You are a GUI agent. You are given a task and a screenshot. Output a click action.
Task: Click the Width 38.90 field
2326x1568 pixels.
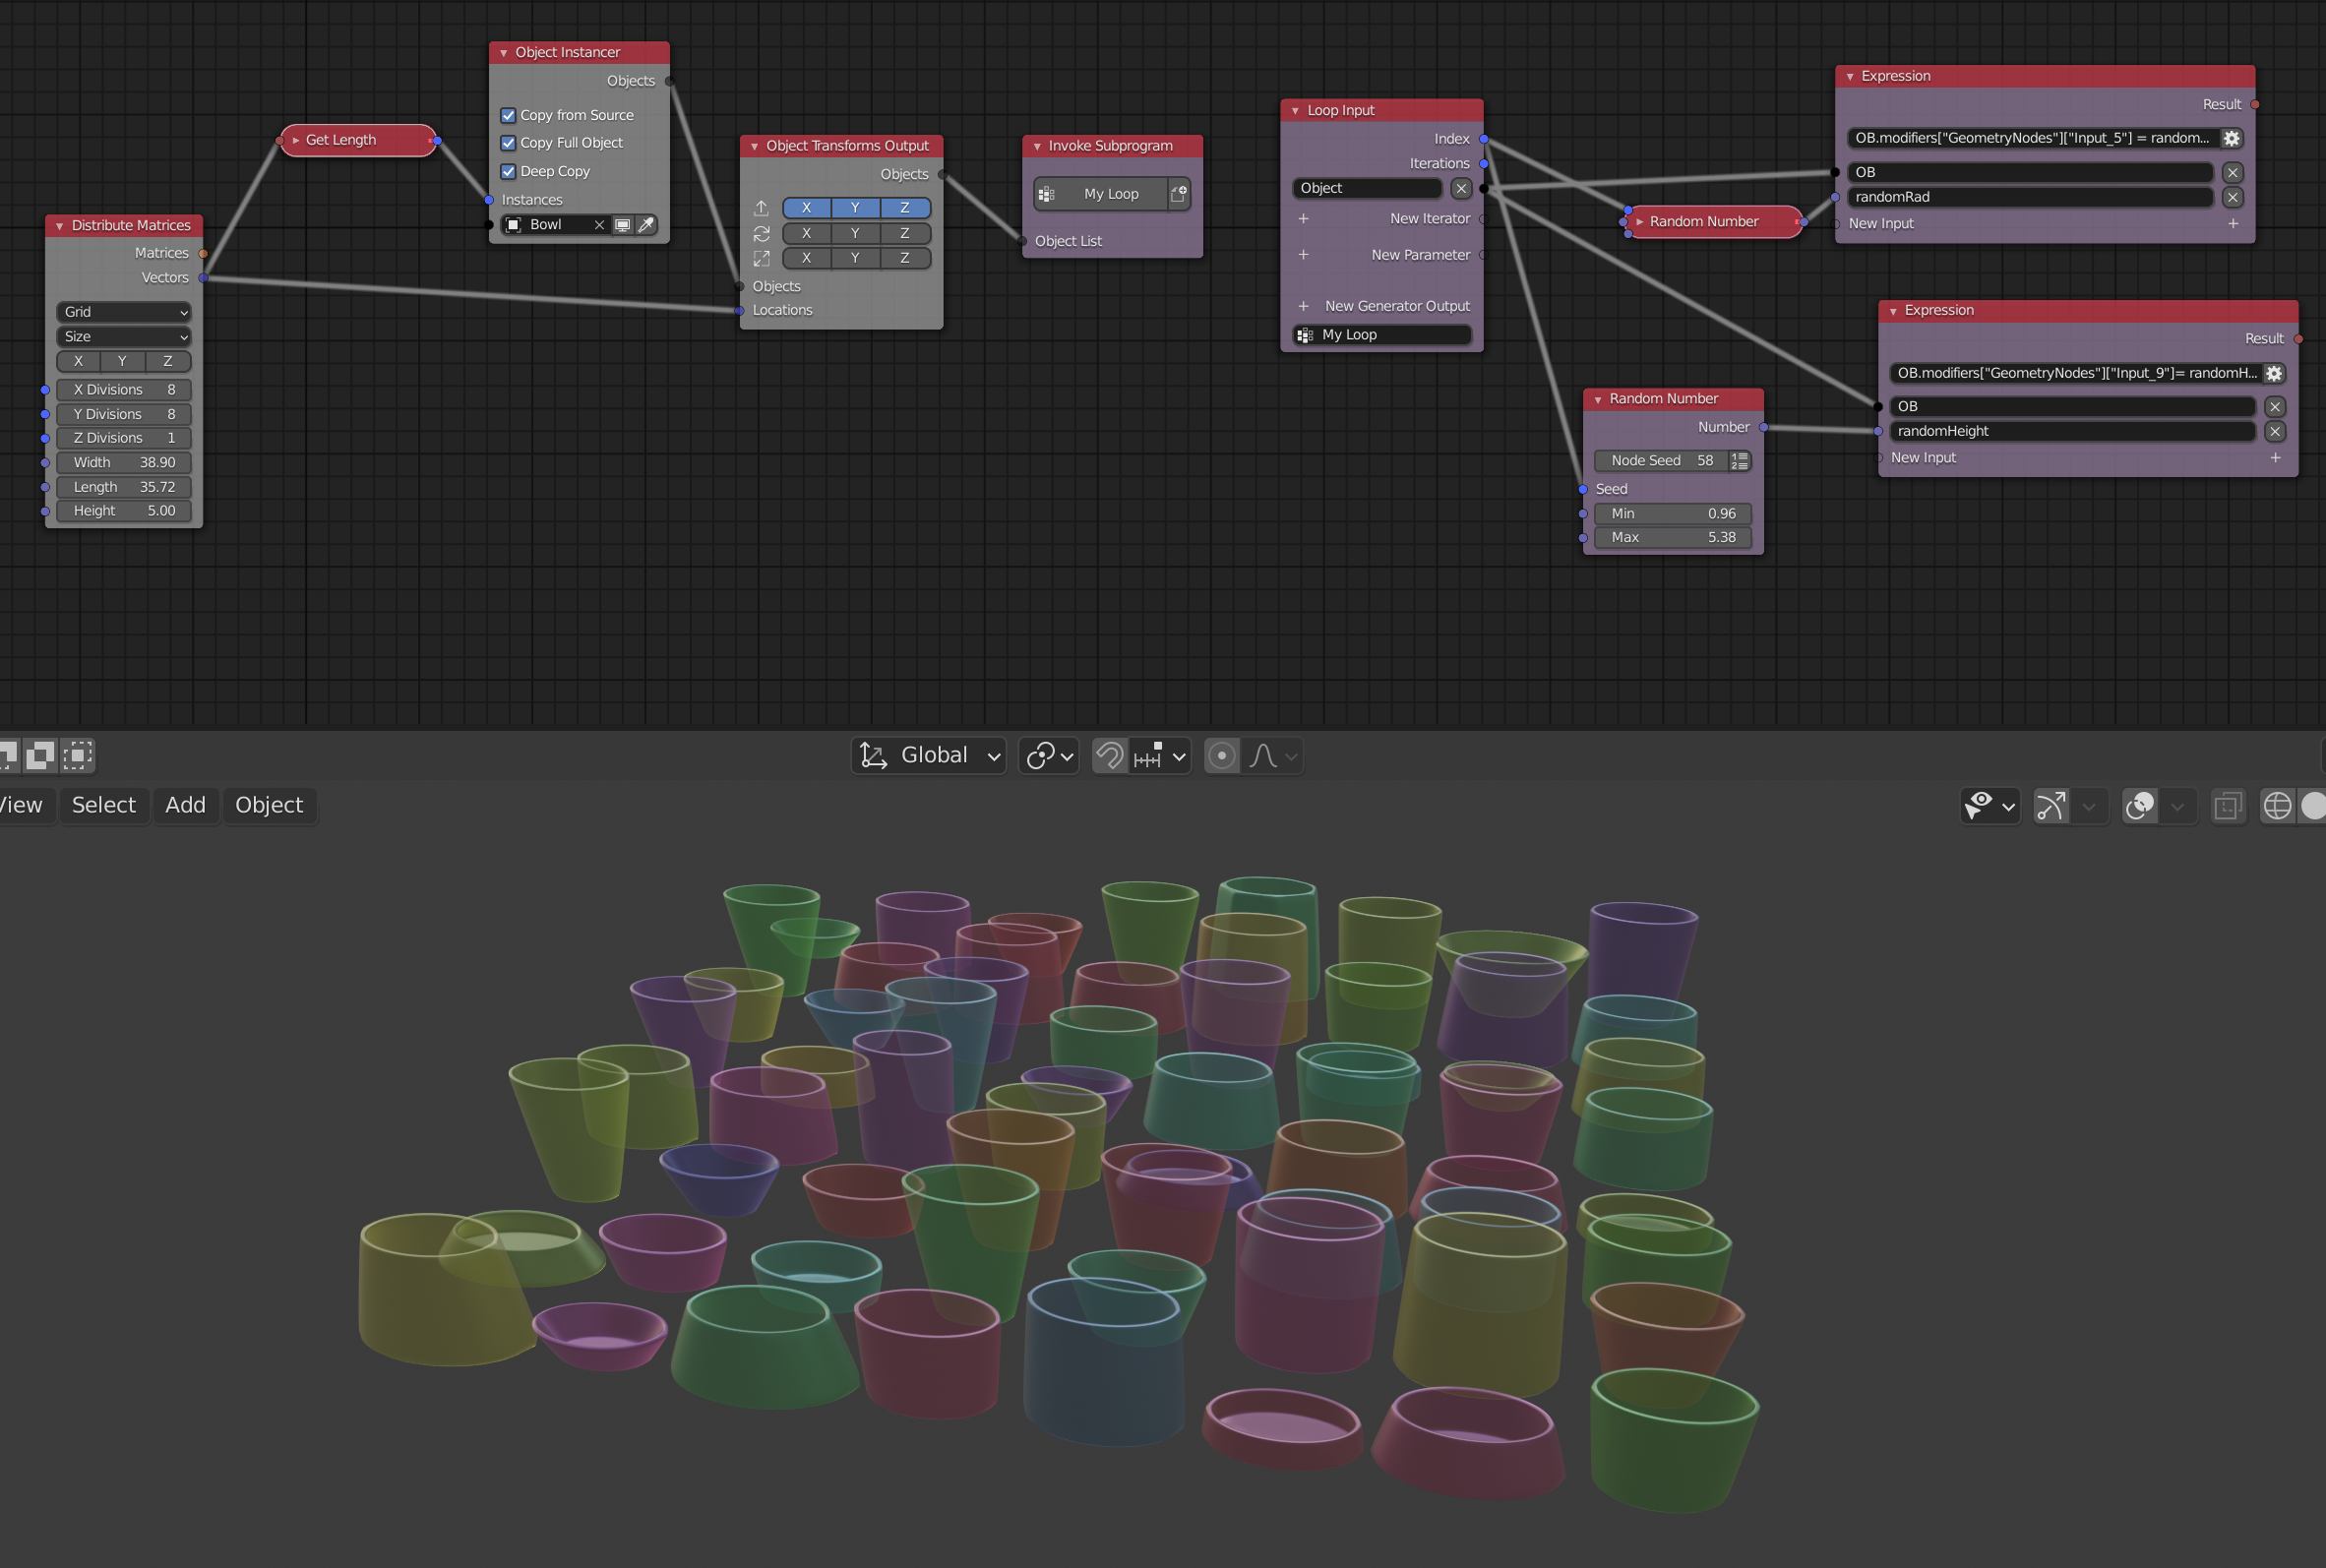click(x=124, y=463)
